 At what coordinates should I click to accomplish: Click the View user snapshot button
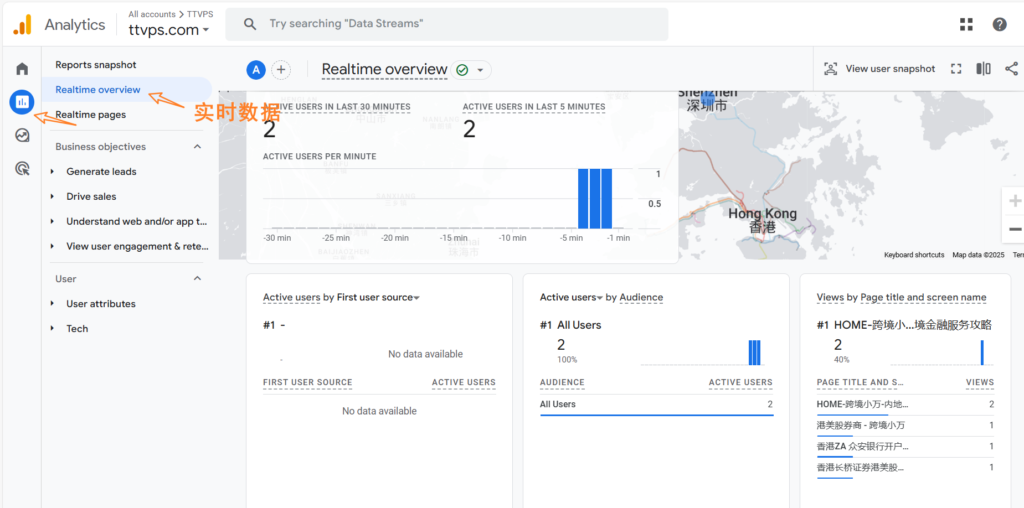tap(878, 69)
